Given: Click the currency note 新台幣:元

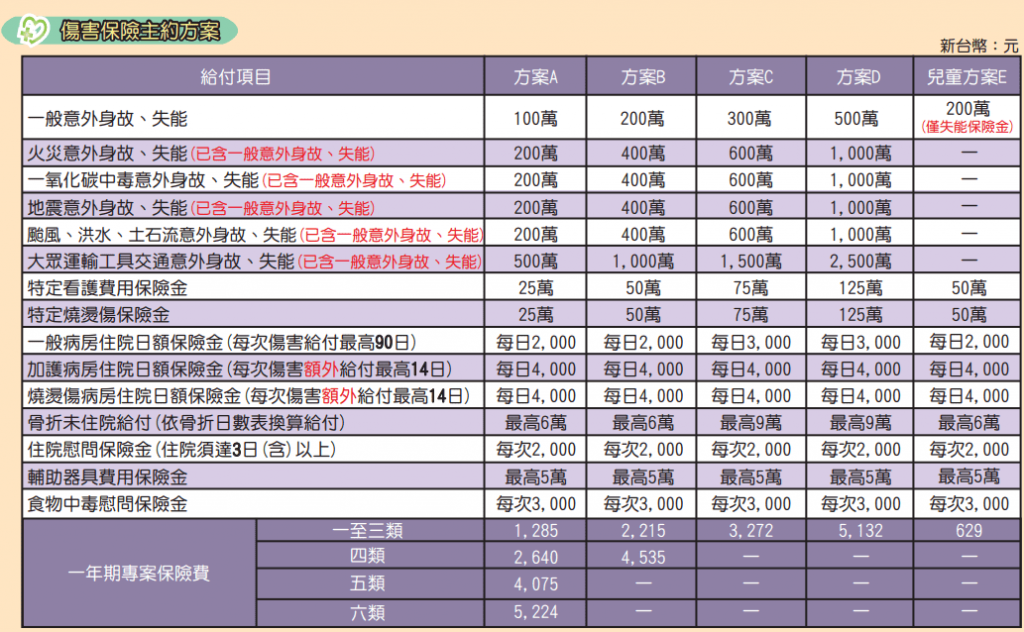Looking at the screenshot, I should click(978, 46).
